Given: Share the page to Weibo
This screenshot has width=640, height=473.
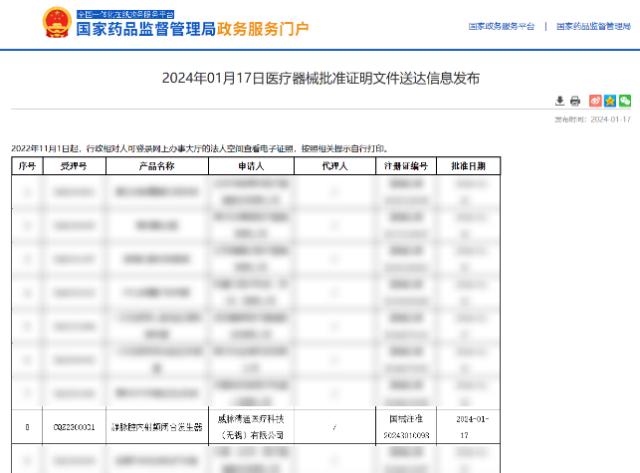Looking at the screenshot, I should point(596,101).
